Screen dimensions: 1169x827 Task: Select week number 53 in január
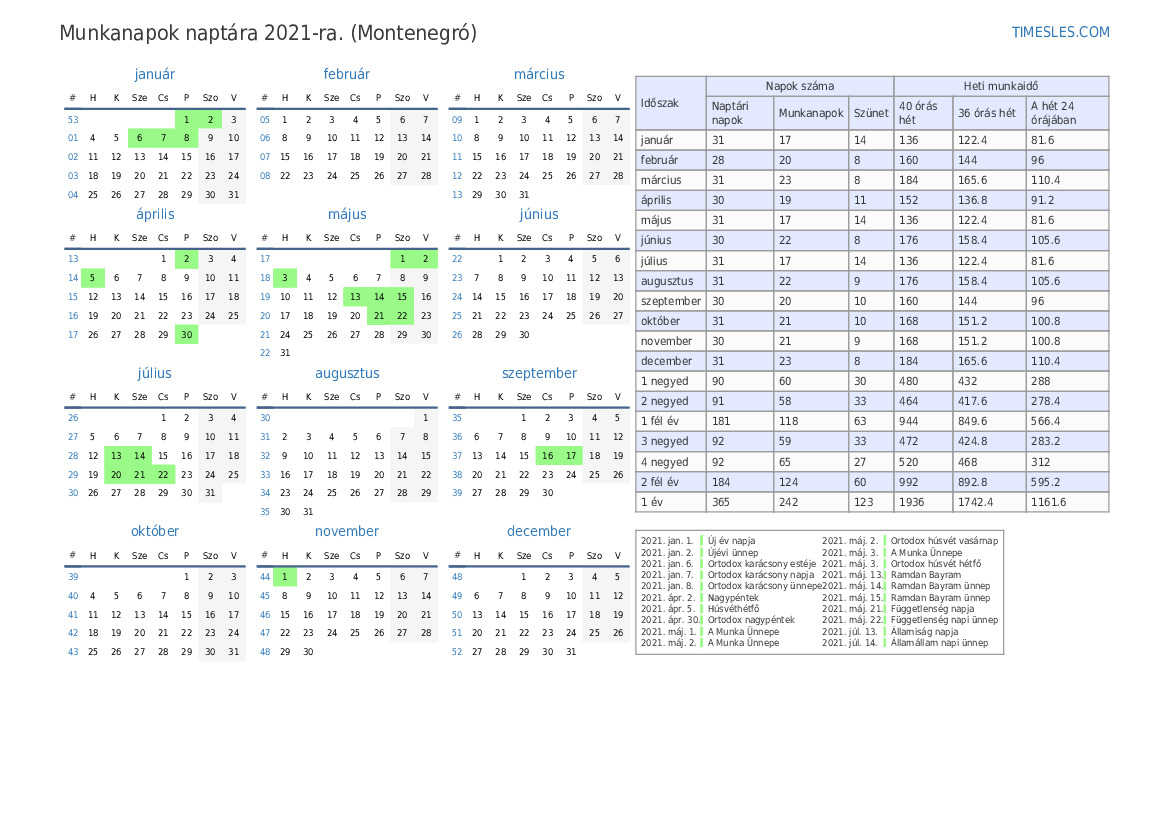point(73,120)
